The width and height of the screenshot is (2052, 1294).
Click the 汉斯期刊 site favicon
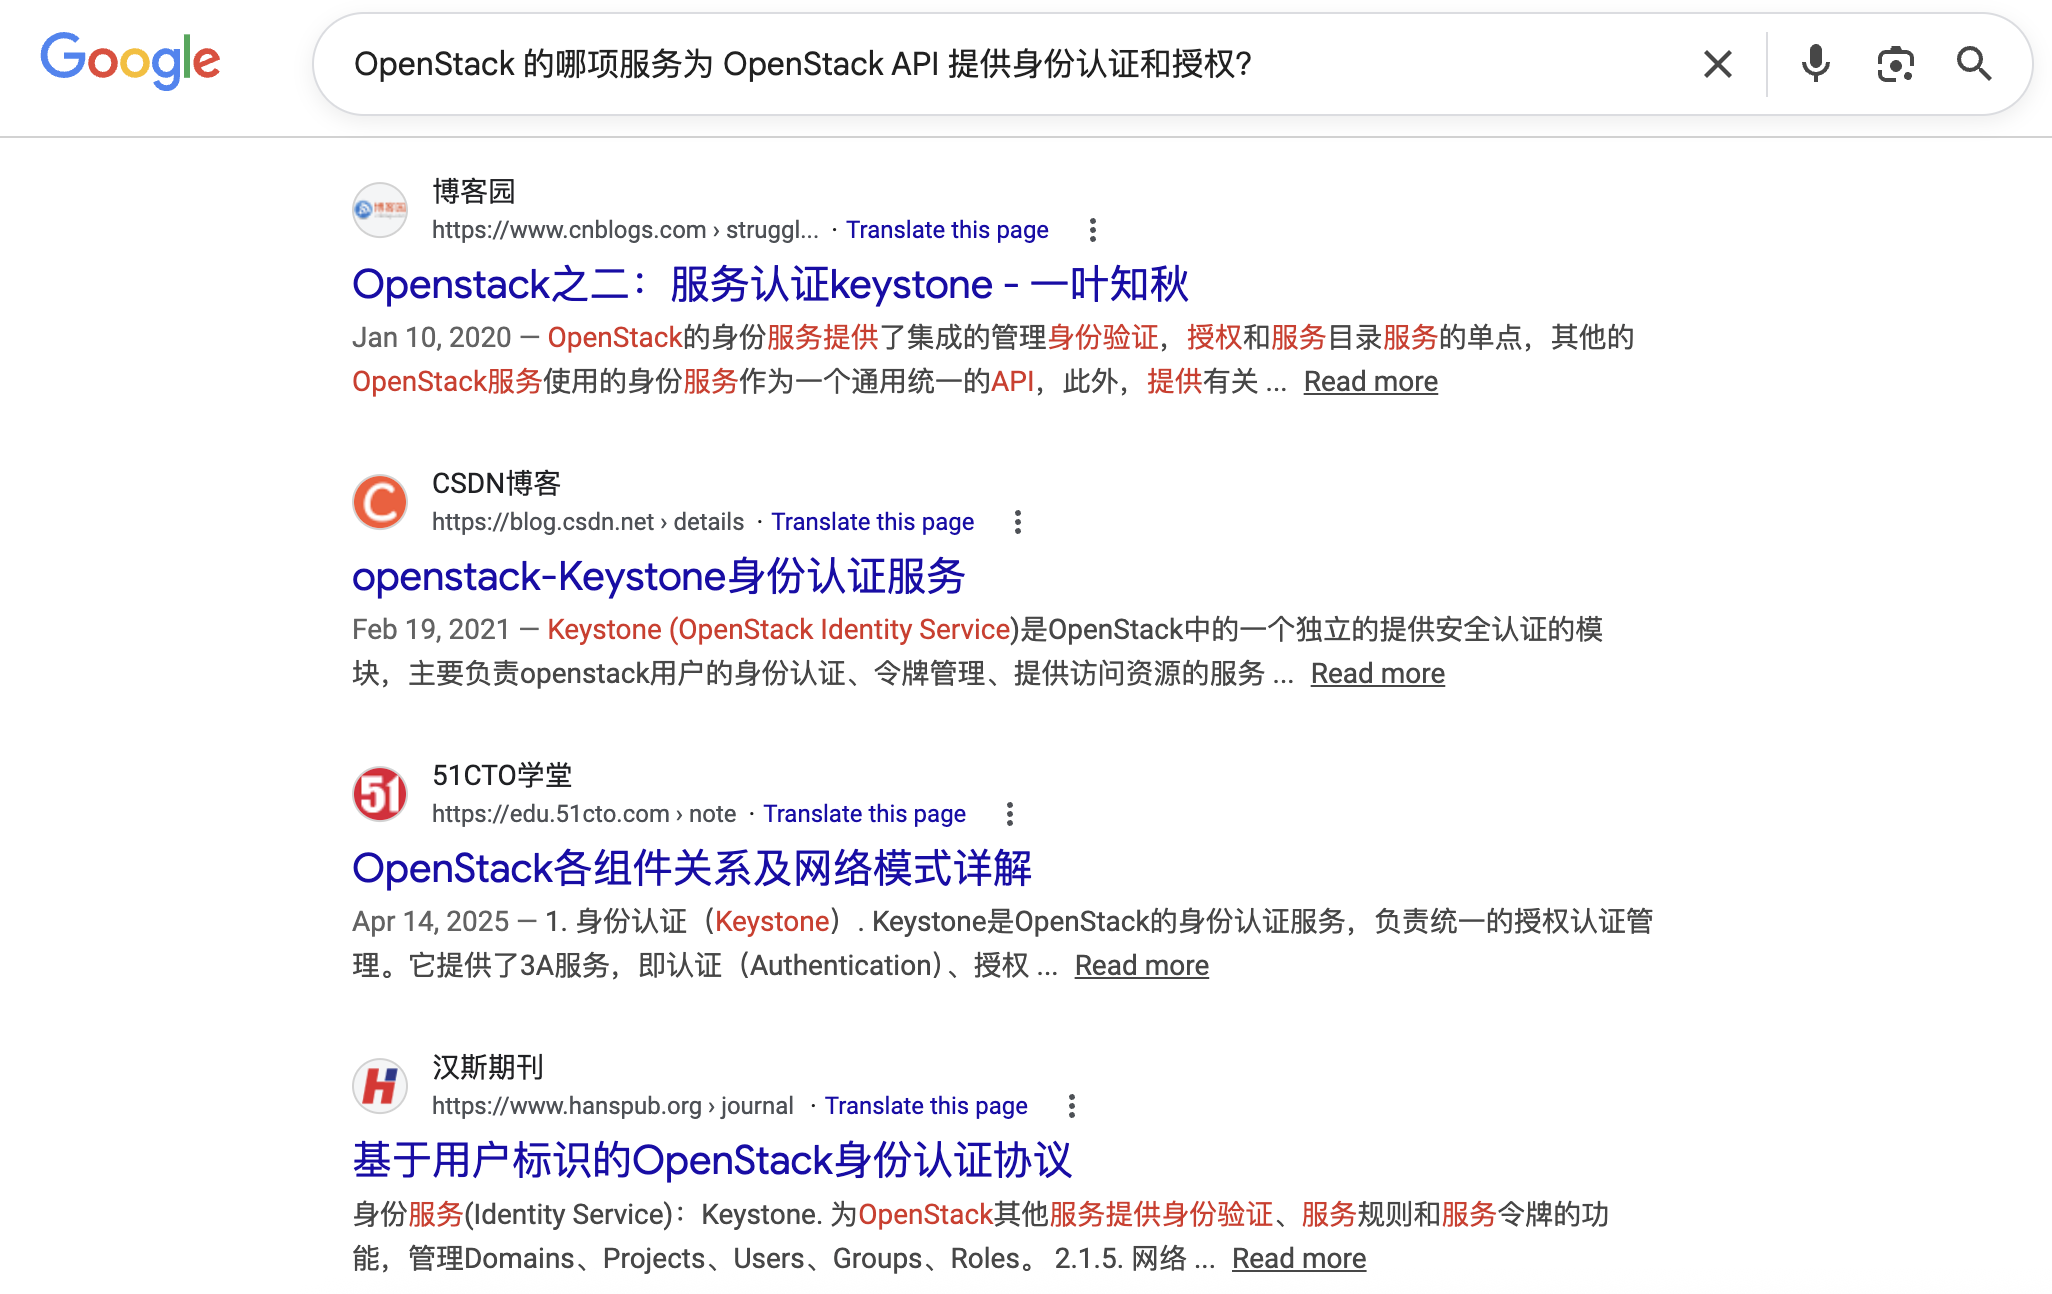point(380,1086)
